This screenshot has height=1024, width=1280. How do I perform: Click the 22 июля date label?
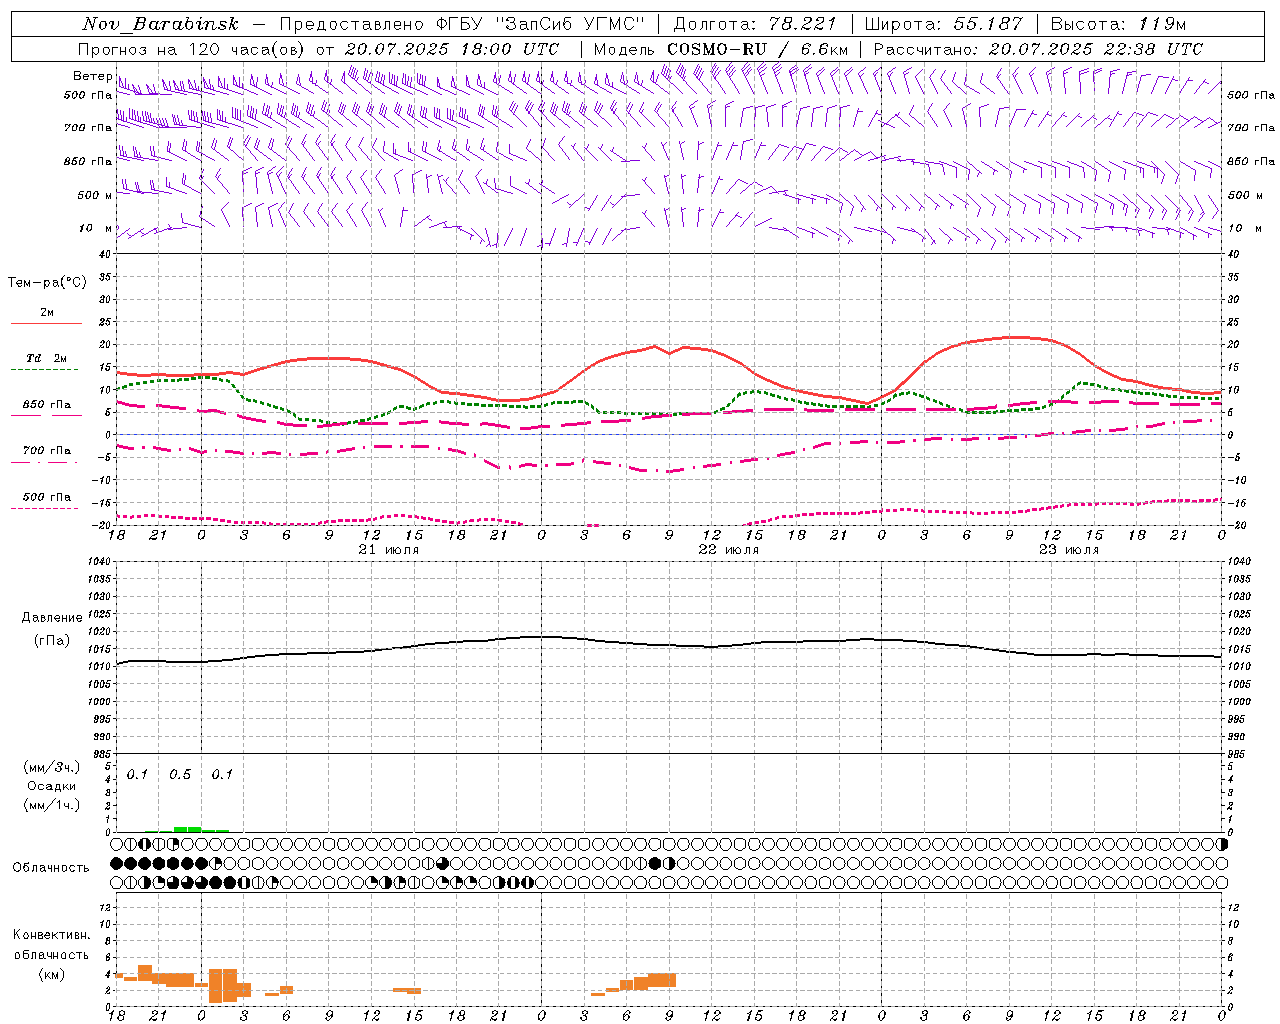(x=729, y=550)
